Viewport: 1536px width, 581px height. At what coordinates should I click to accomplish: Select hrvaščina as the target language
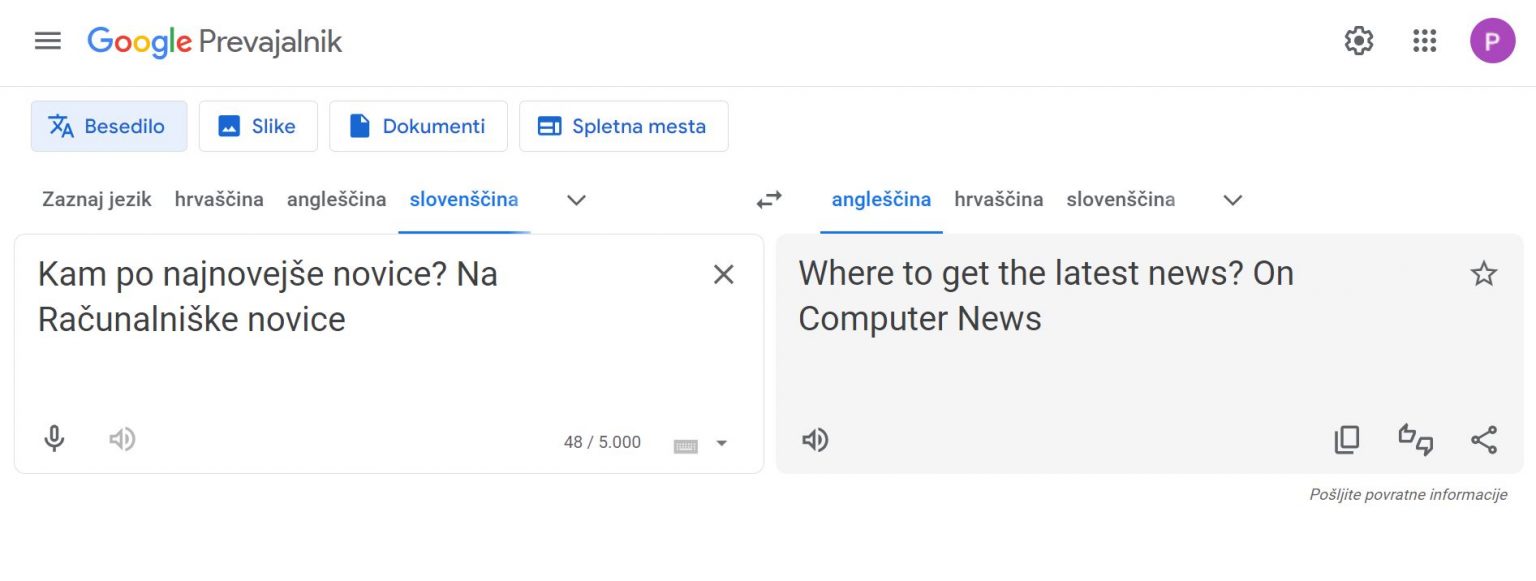tap(999, 199)
